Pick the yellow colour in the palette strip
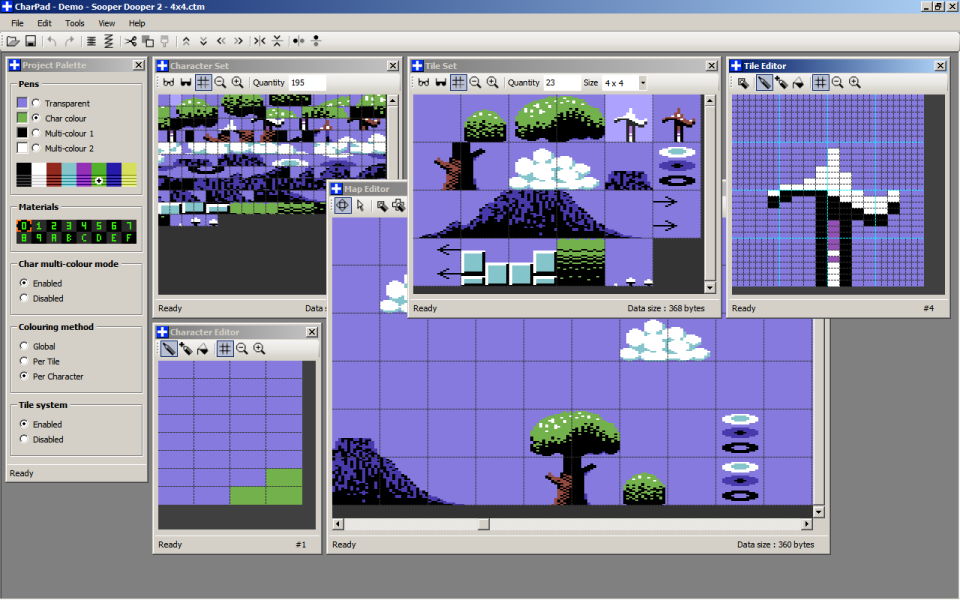Screen dimensions: 960x600 coord(129,174)
